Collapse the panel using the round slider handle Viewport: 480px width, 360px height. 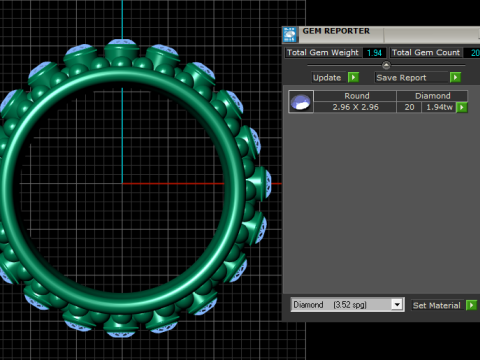tap(386, 65)
